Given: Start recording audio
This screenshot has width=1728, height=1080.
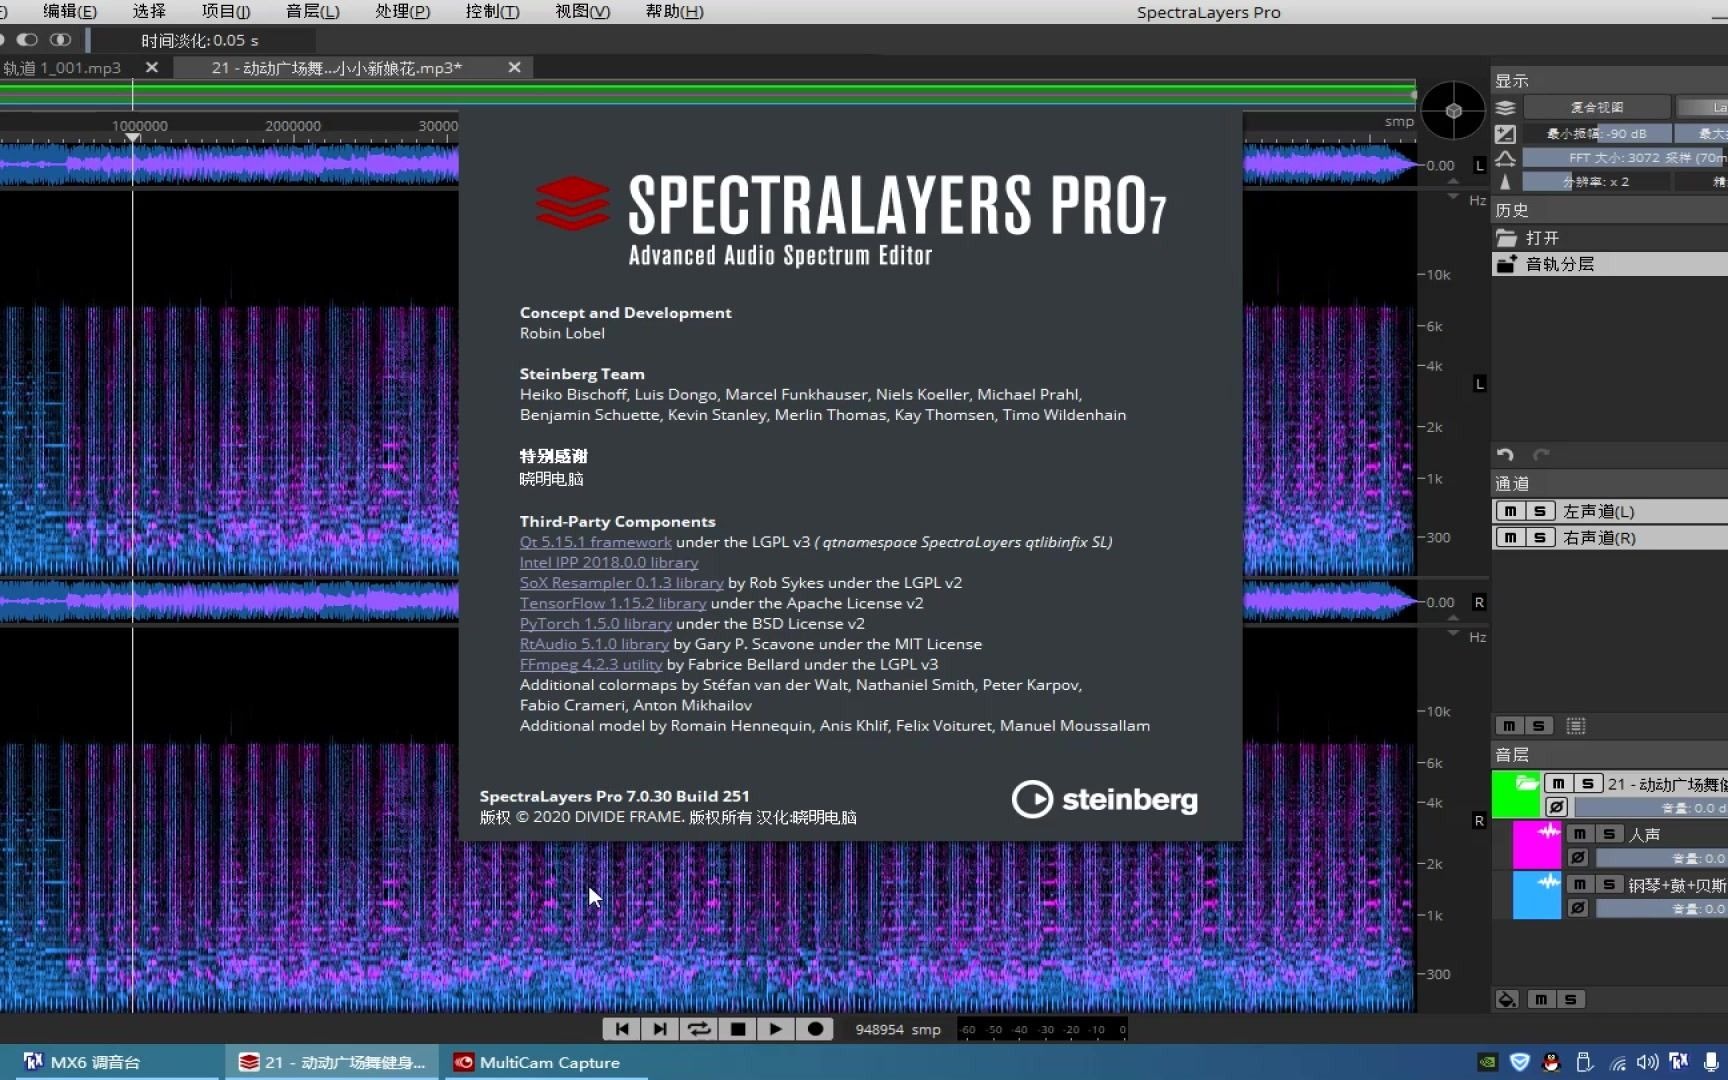Looking at the screenshot, I should [x=815, y=1029].
